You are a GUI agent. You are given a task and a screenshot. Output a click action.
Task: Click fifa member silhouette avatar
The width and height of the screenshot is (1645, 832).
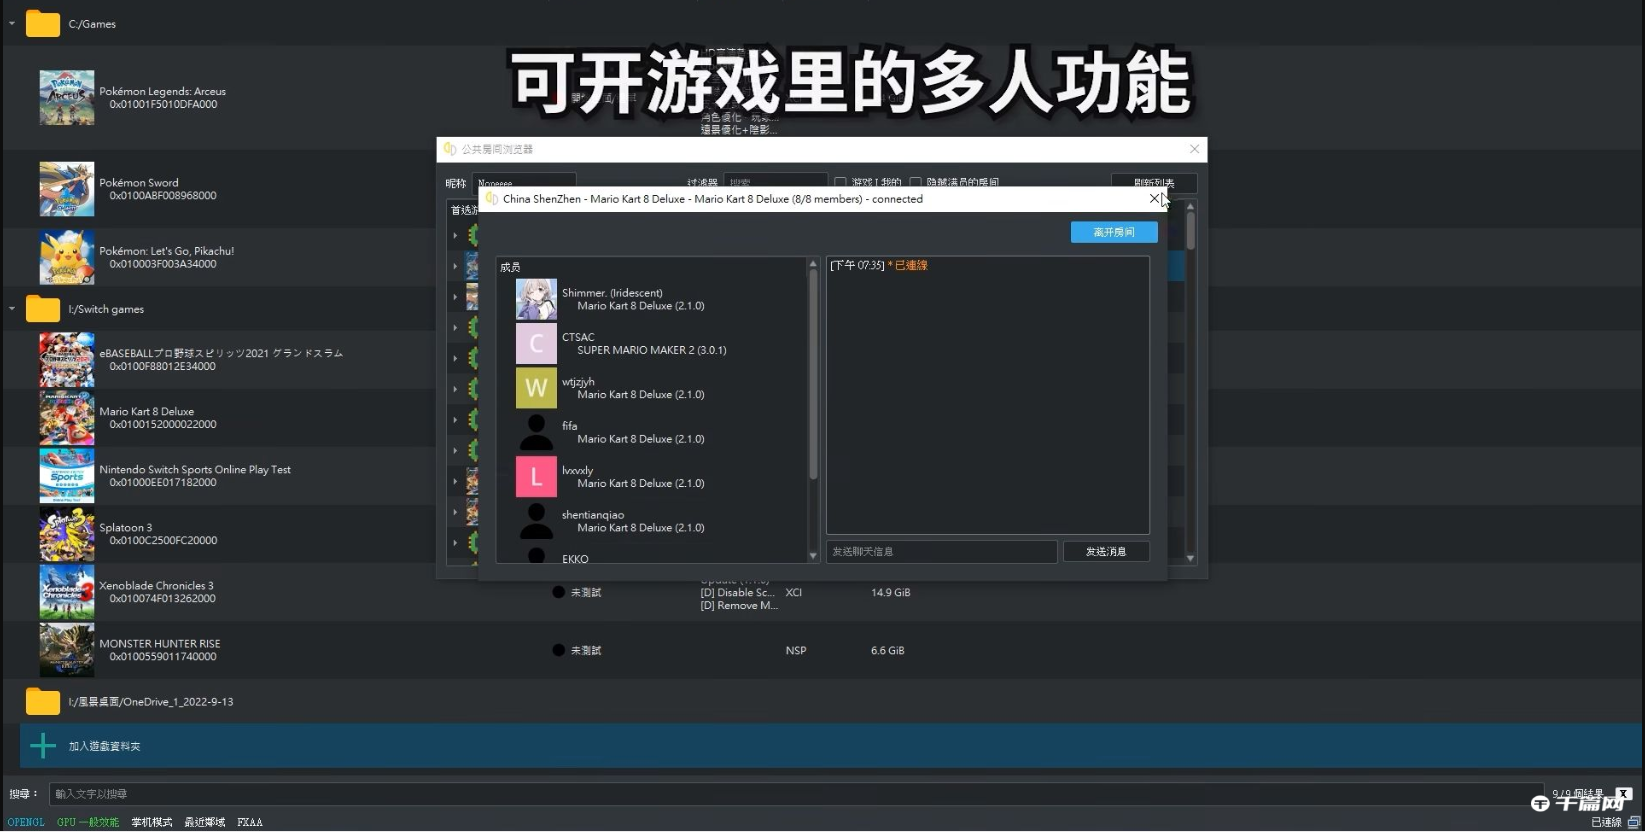[x=536, y=432]
